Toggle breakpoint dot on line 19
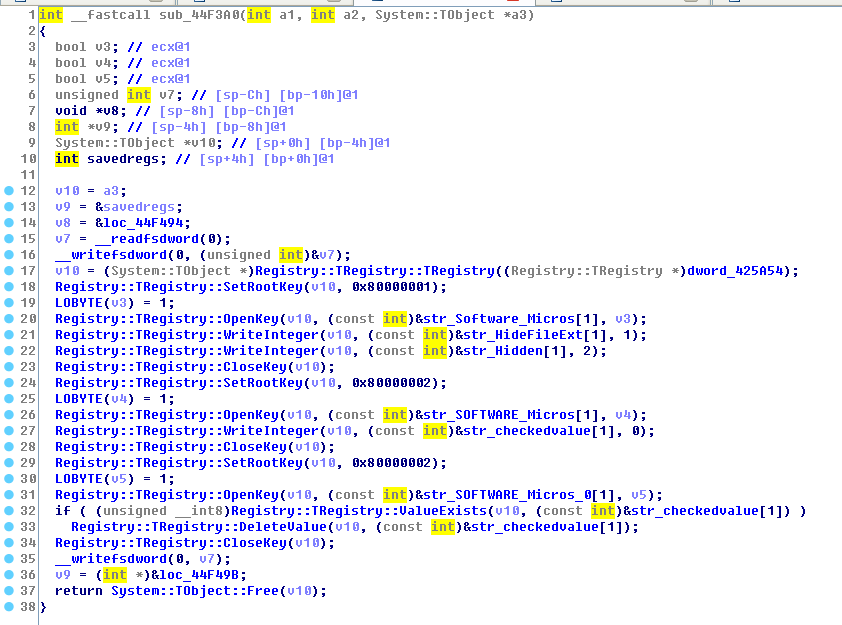842x625 pixels. [x=9, y=302]
